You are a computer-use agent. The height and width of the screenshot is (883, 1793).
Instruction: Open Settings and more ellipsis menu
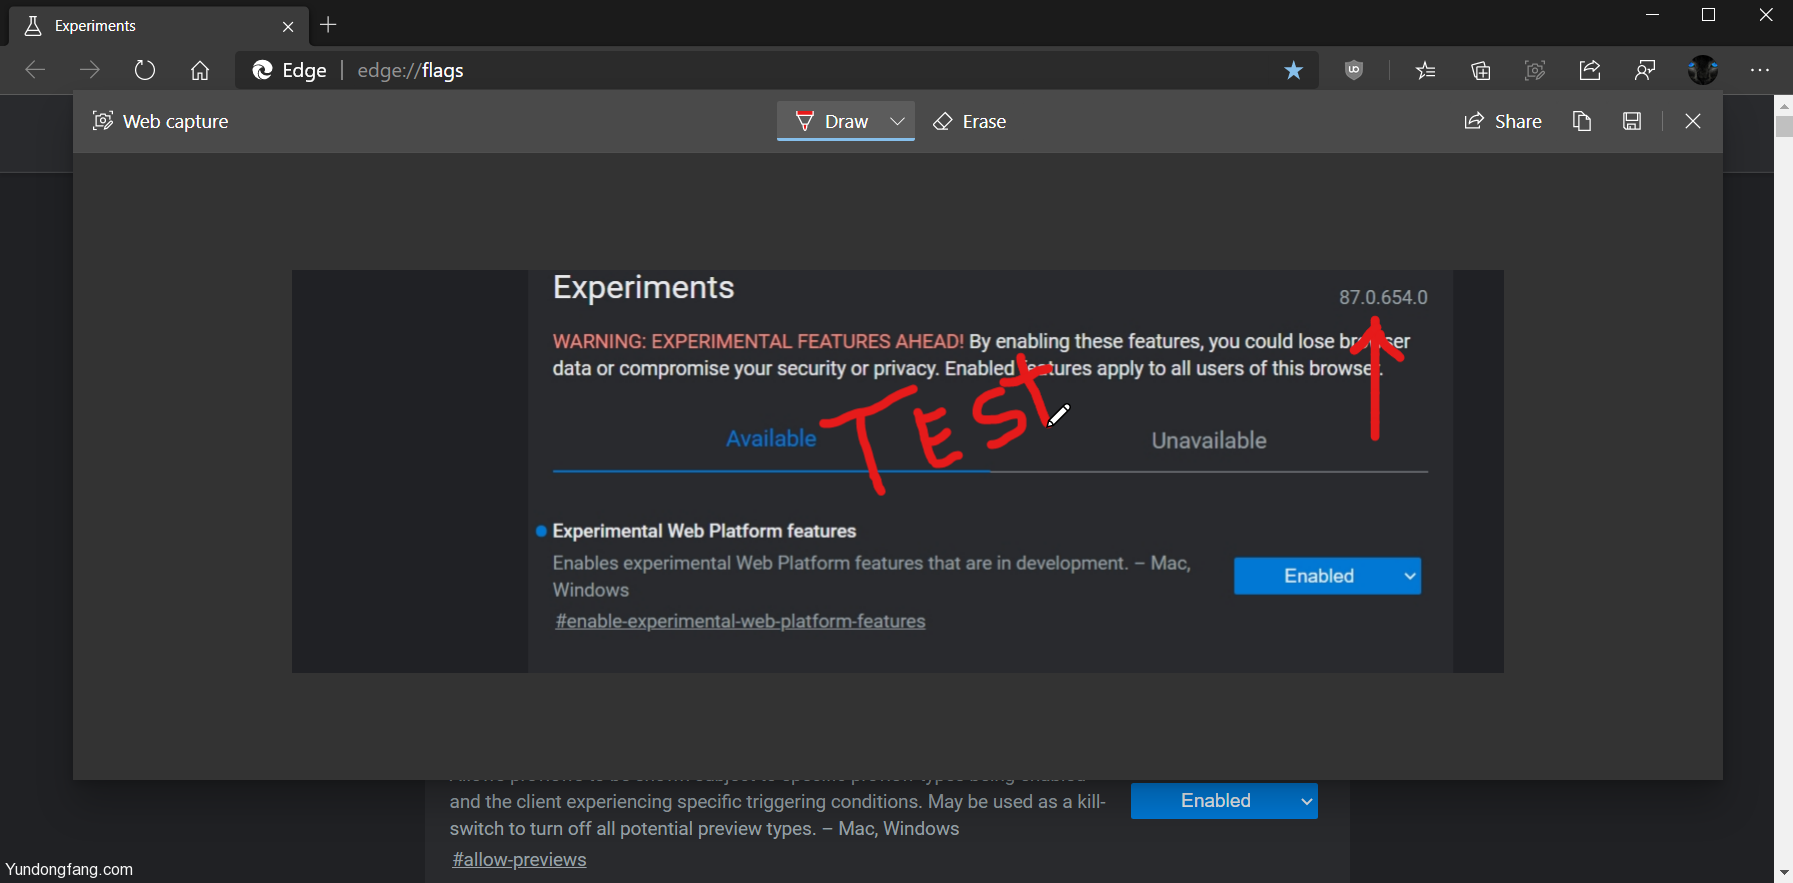[x=1759, y=70]
